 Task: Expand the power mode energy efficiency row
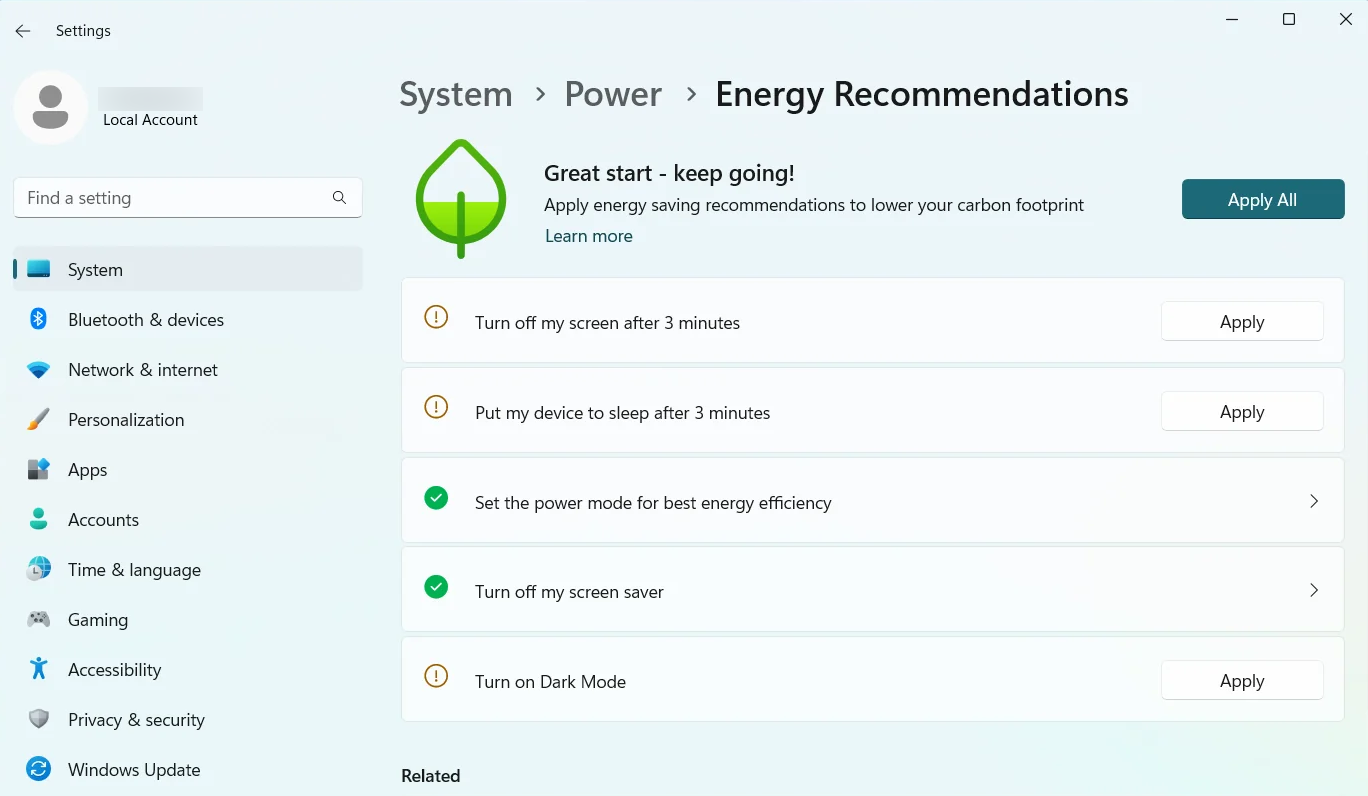1314,501
